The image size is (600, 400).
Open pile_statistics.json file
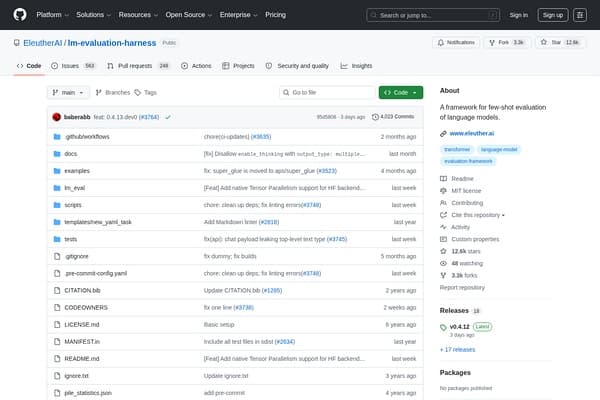coord(88,393)
